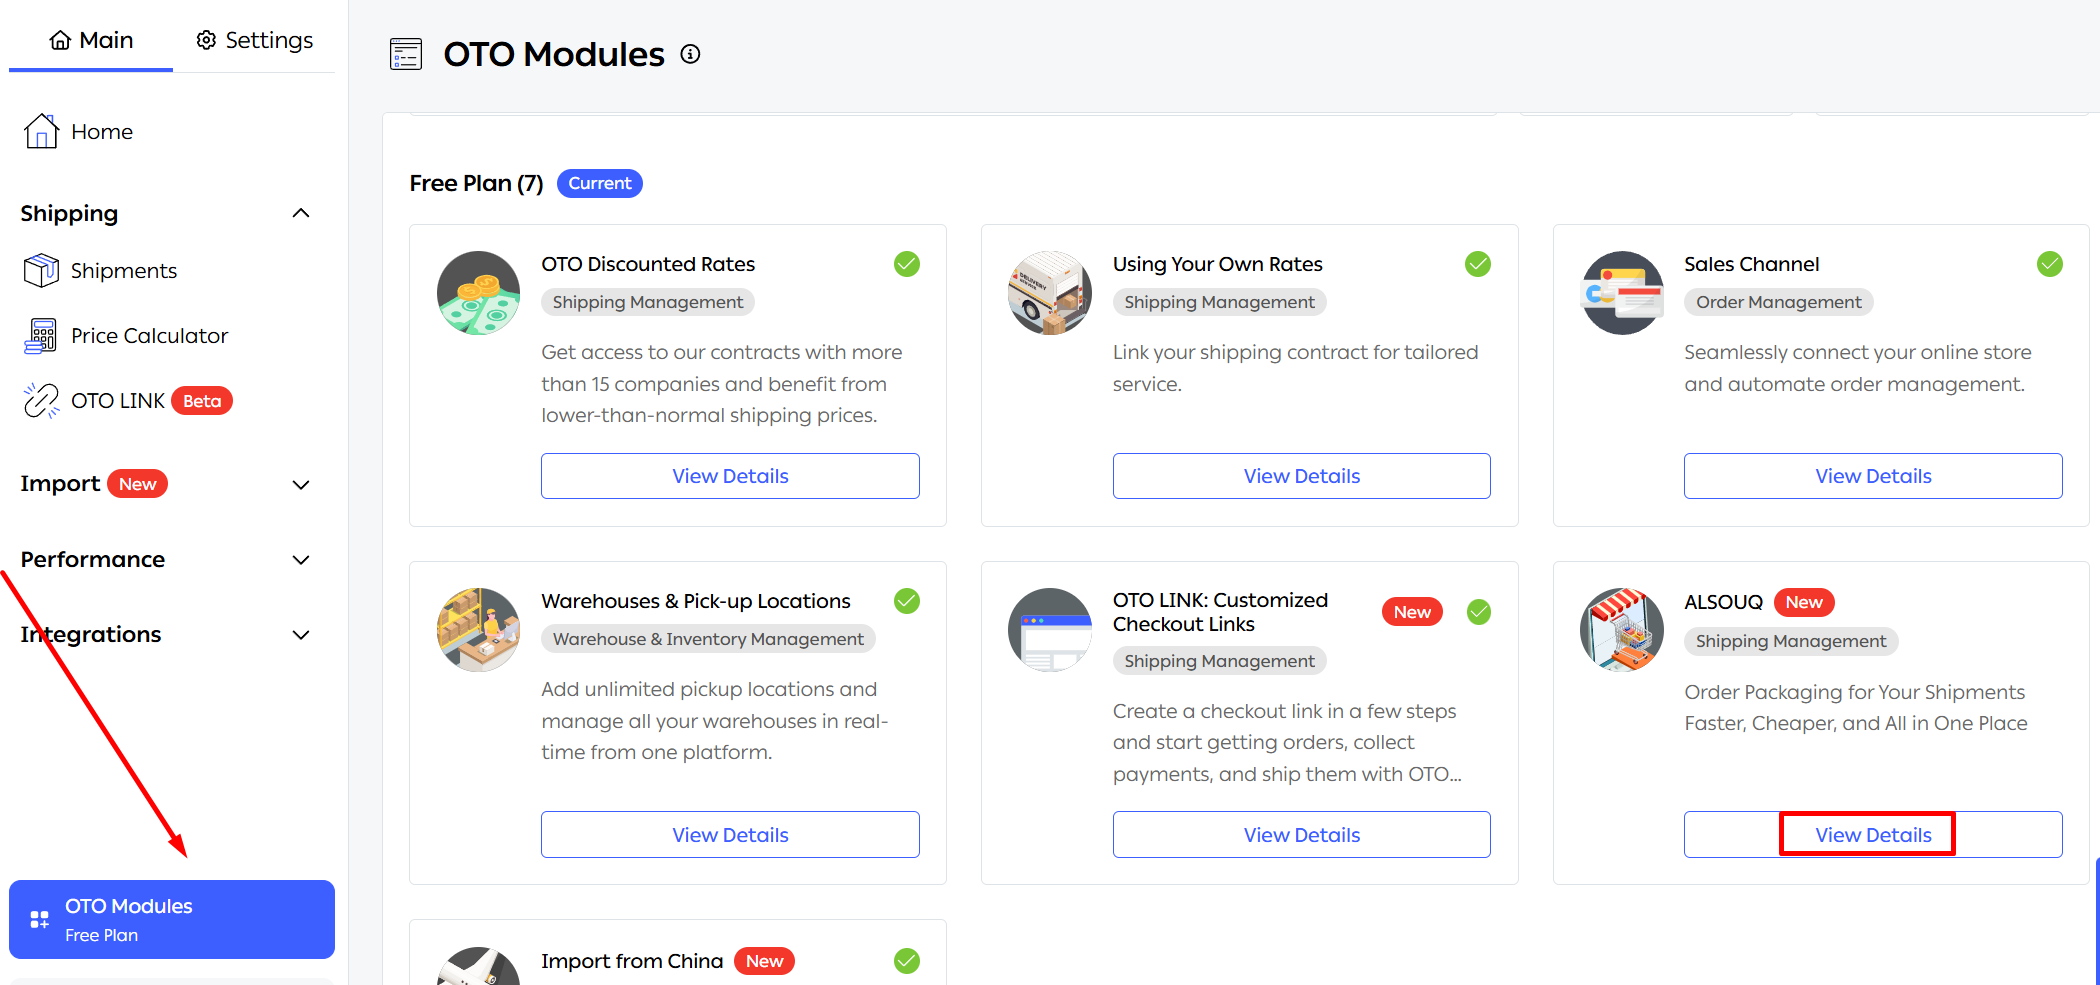The width and height of the screenshot is (2100, 985).
Task: Click the info icon beside OTO Modules title
Action: [690, 54]
